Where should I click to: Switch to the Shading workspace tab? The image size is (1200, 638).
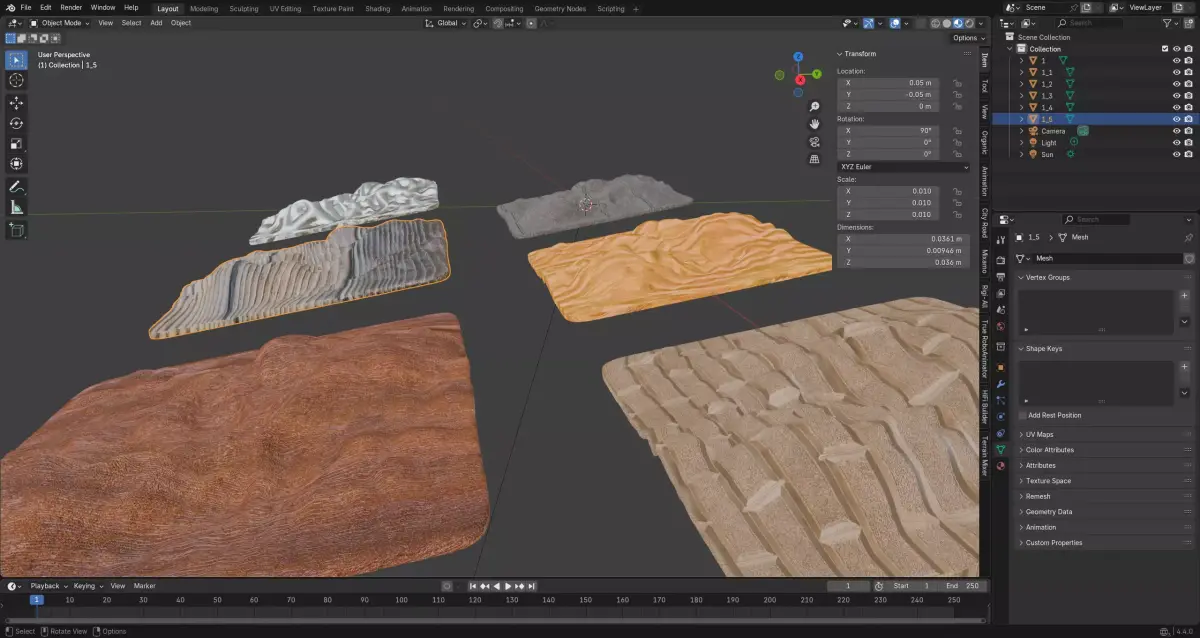click(x=377, y=8)
